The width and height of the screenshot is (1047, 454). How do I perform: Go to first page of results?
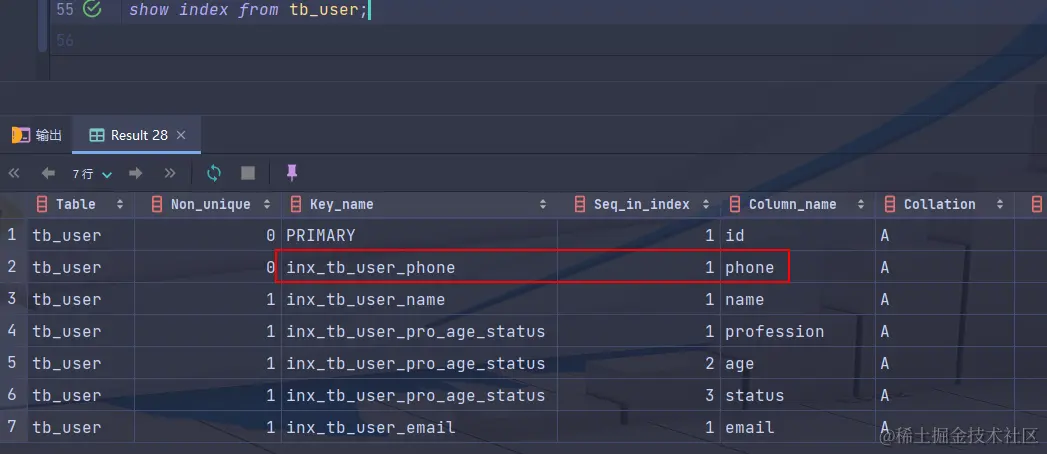pyautogui.click(x=14, y=174)
